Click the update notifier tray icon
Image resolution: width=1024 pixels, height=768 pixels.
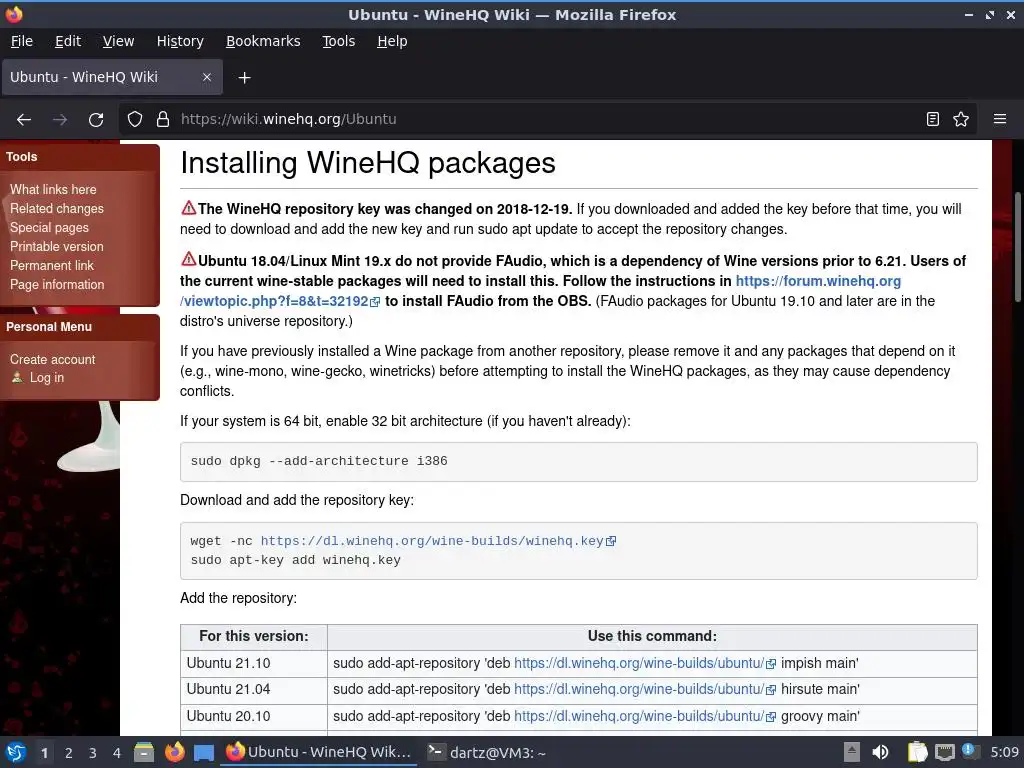coord(970,751)
